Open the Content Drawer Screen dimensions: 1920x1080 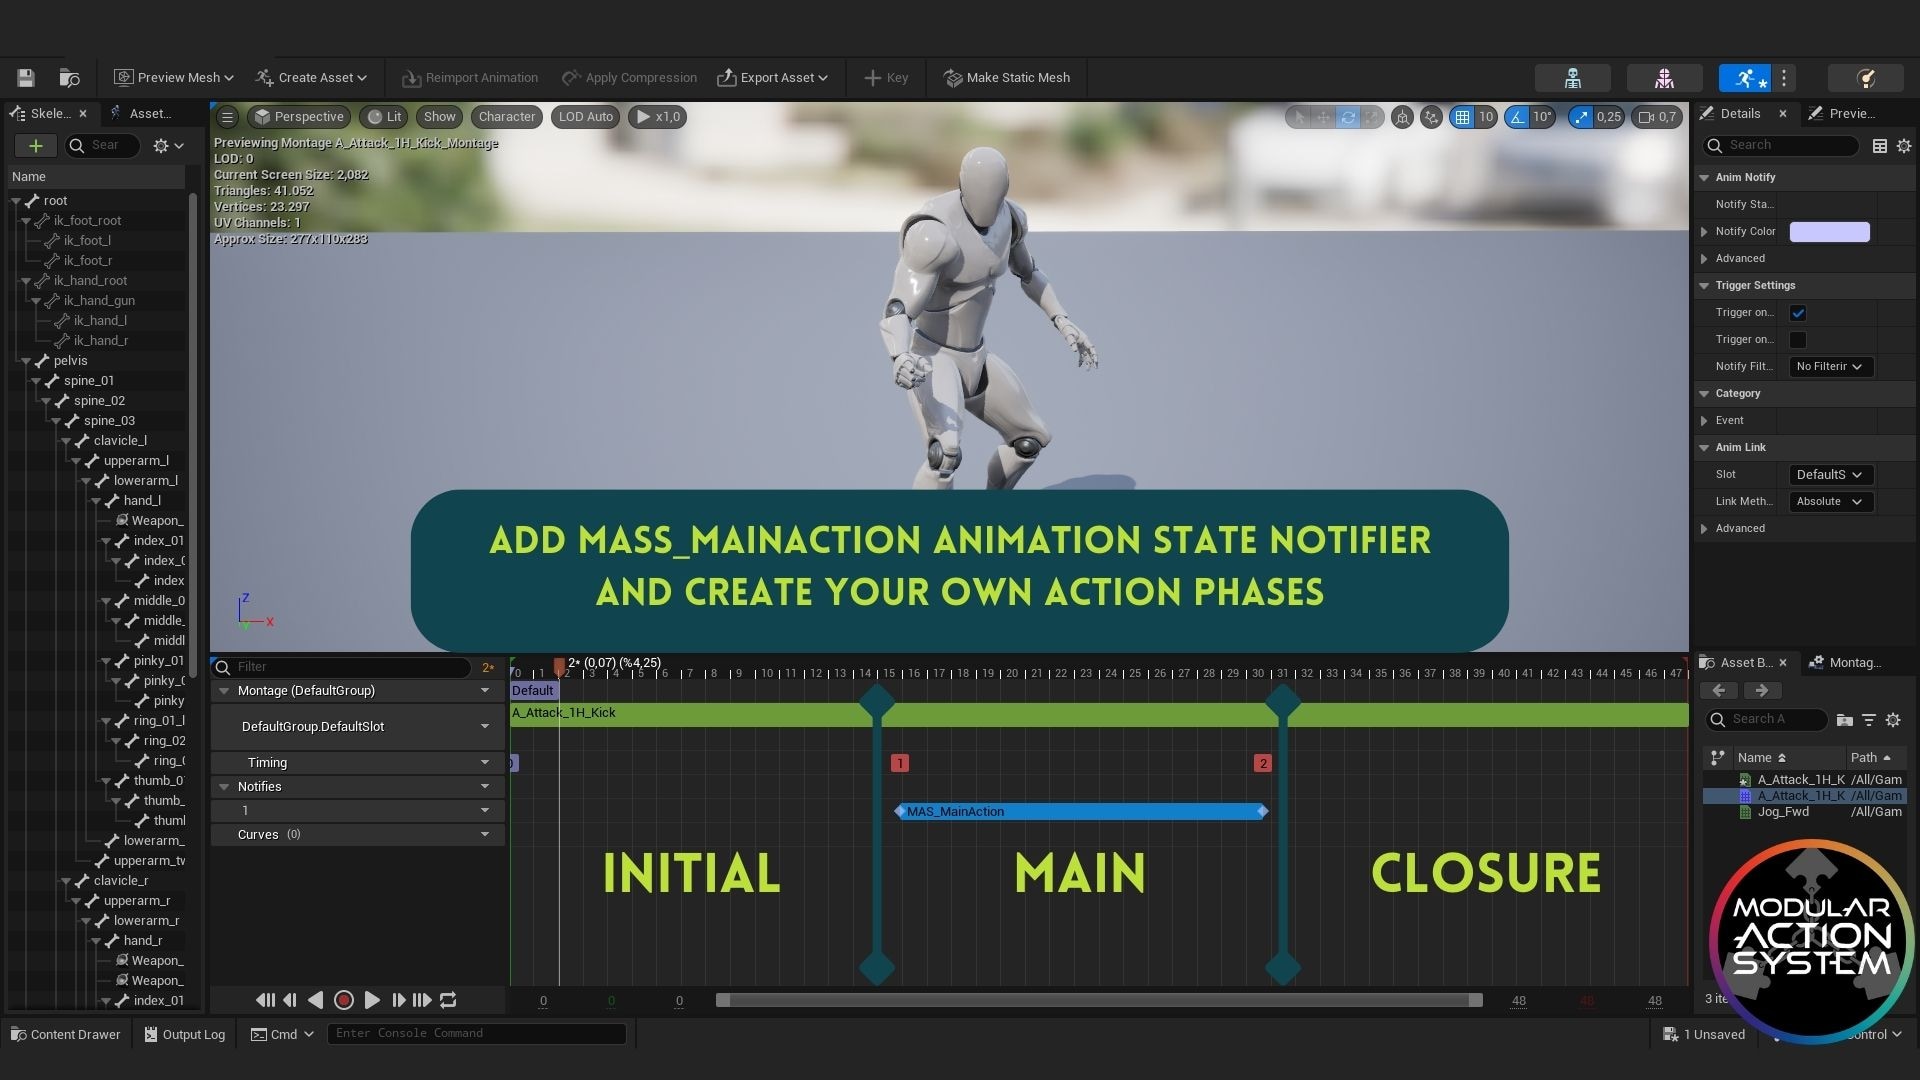tap(64, 1034)
